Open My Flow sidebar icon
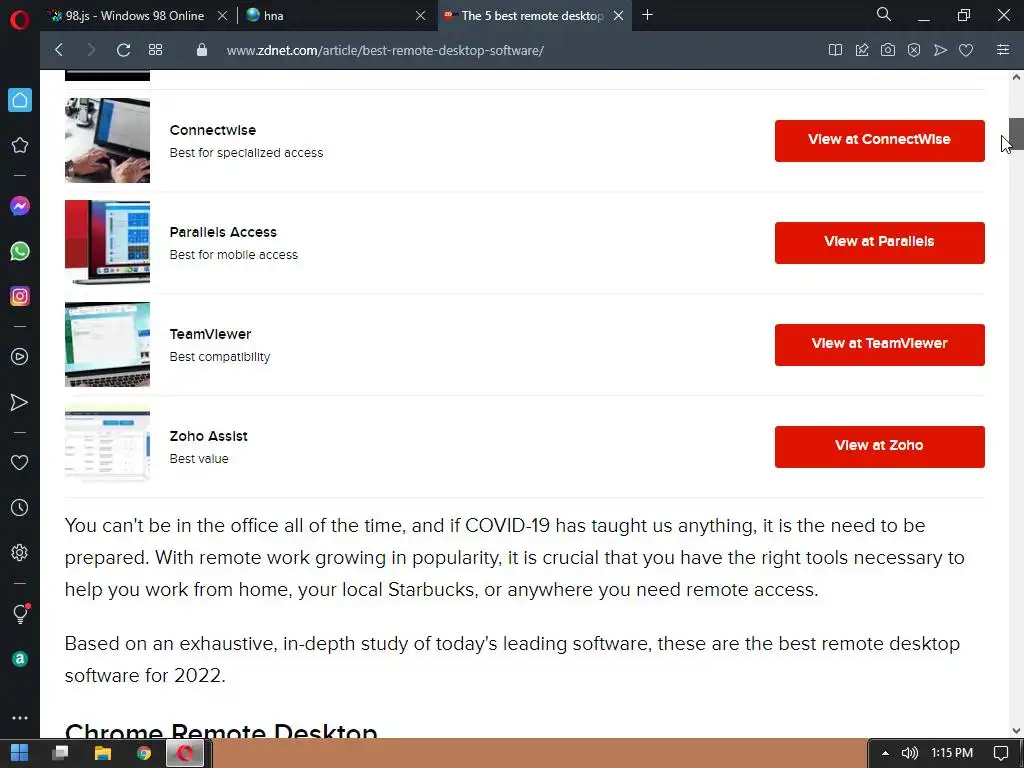 [20, 402]
